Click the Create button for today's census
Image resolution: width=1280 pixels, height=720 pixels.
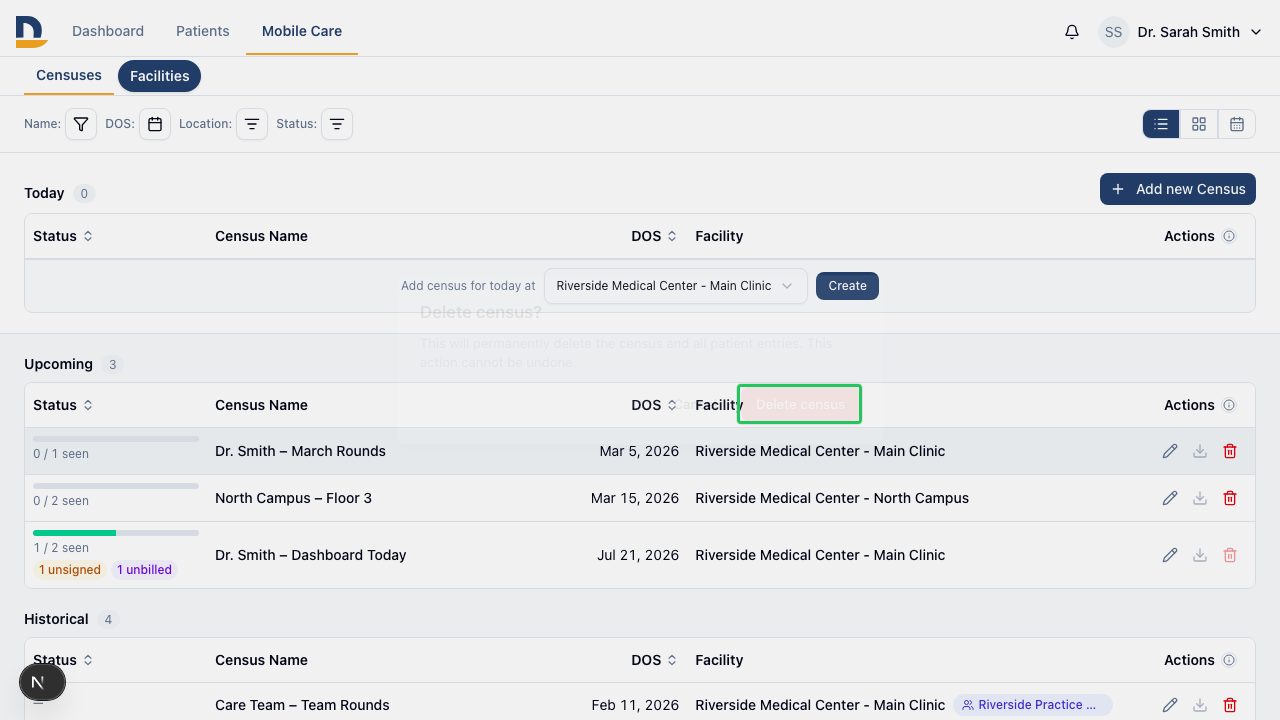[x=847, y=286]
